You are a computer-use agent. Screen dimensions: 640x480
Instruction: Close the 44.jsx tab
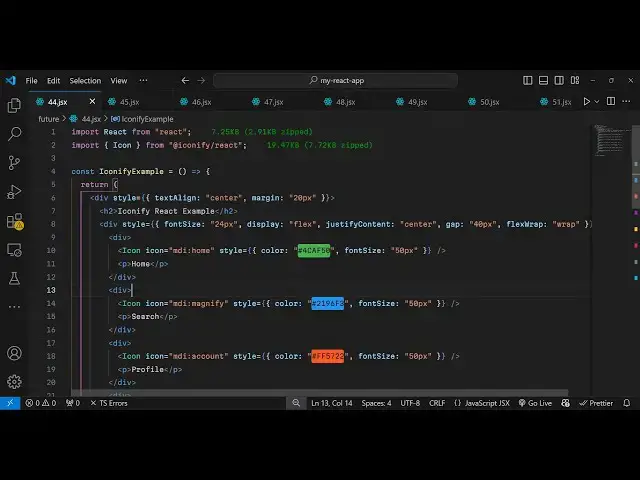point(92,101)
